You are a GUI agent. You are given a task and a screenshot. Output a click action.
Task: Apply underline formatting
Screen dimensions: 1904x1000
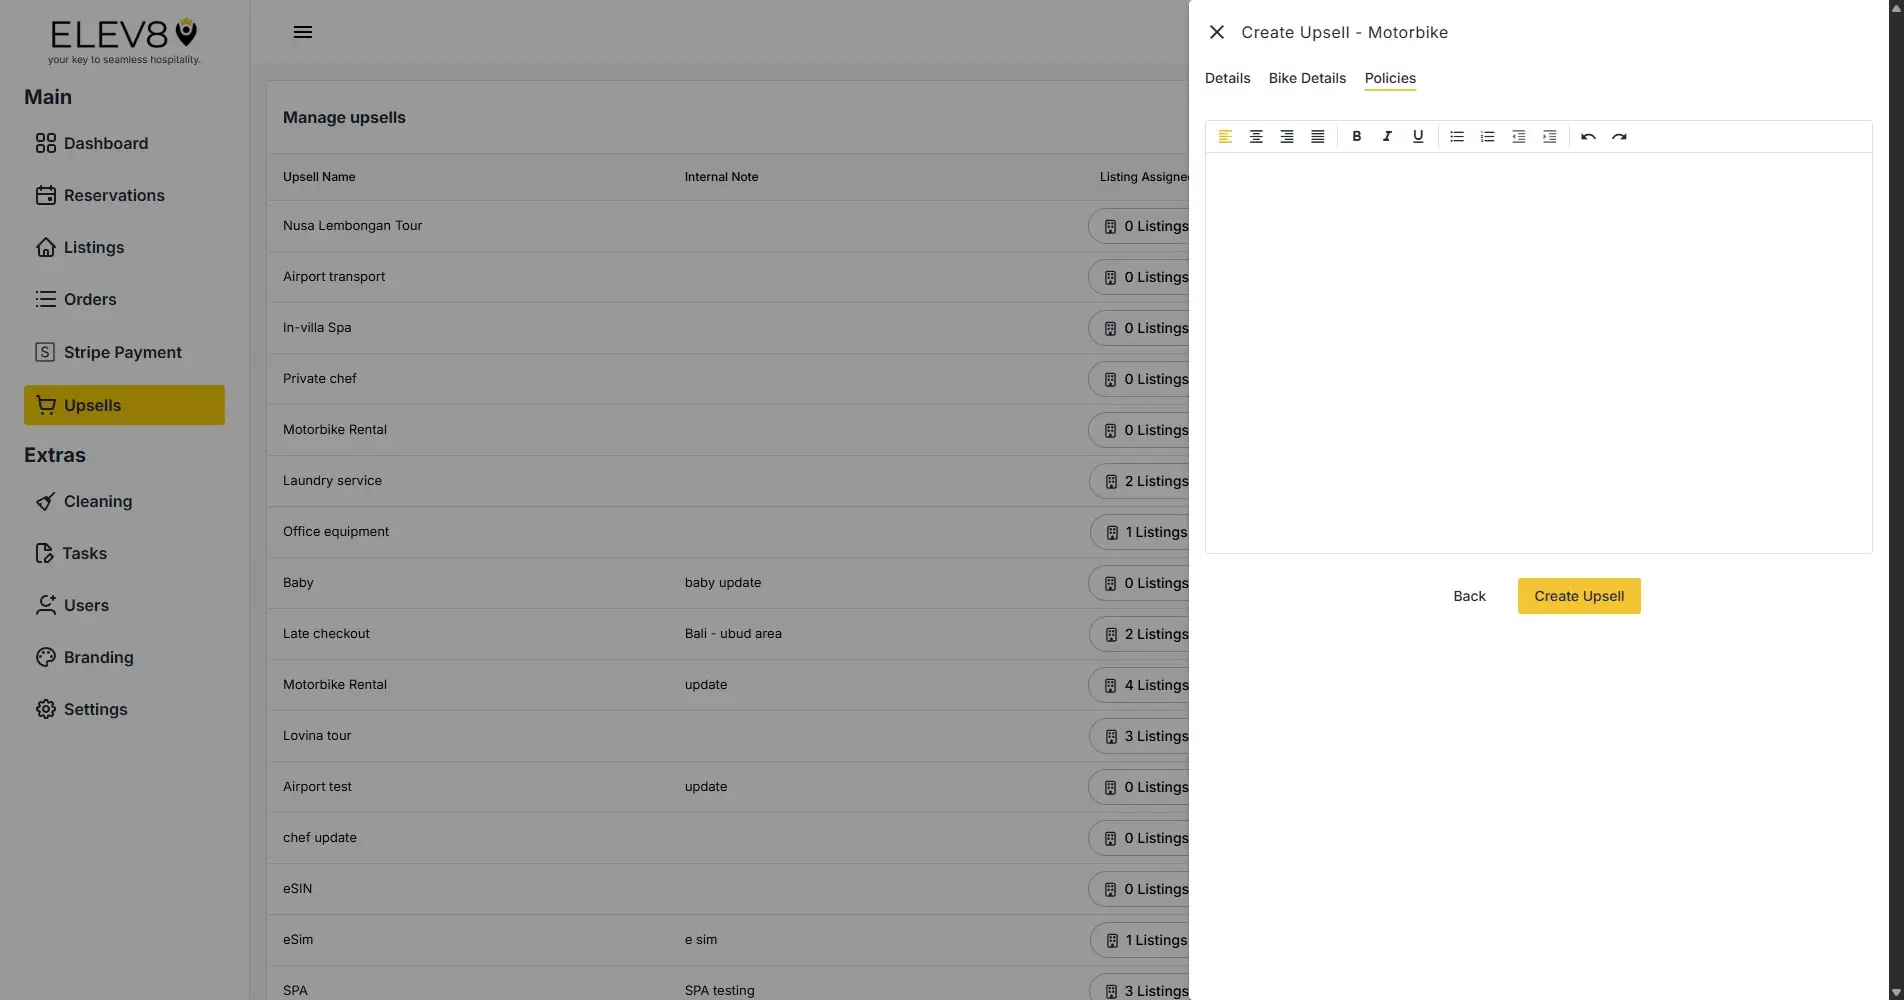tap(1417, 137)
